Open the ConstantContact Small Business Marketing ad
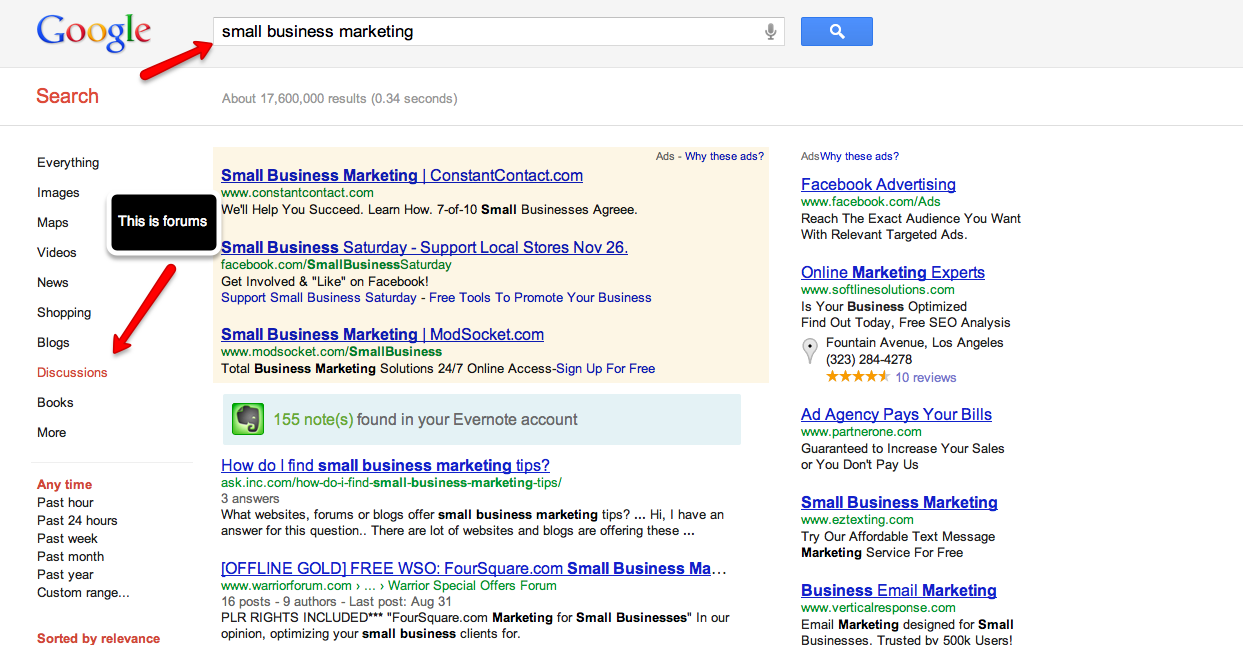 coord(401,176)
